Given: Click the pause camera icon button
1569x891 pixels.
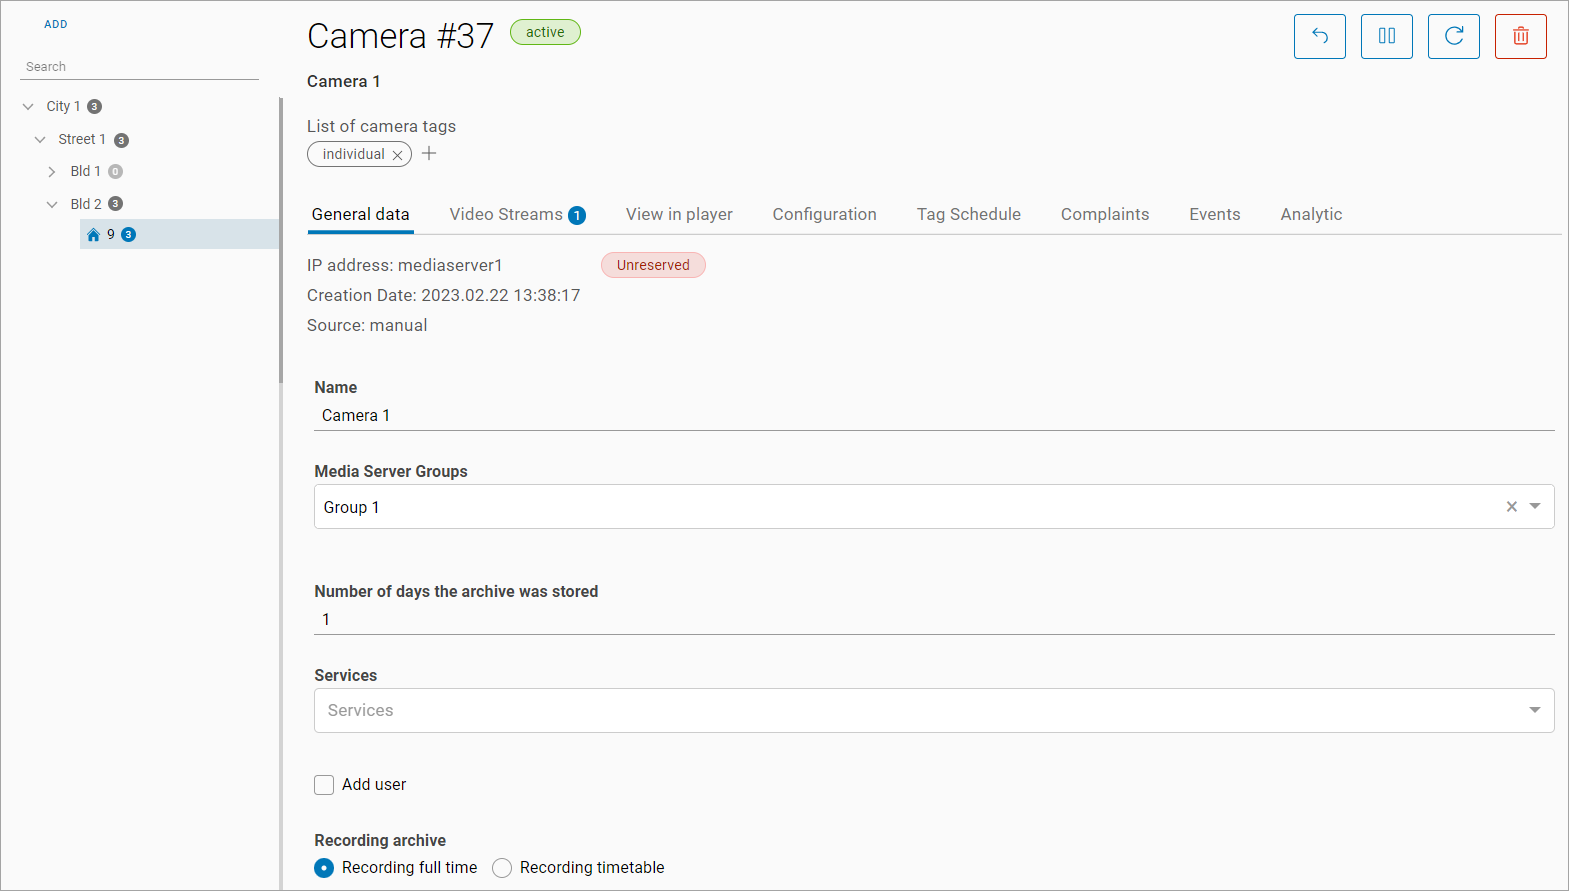Looking at the screenshot, I should pyautogui.click(x=1386, y=37).
